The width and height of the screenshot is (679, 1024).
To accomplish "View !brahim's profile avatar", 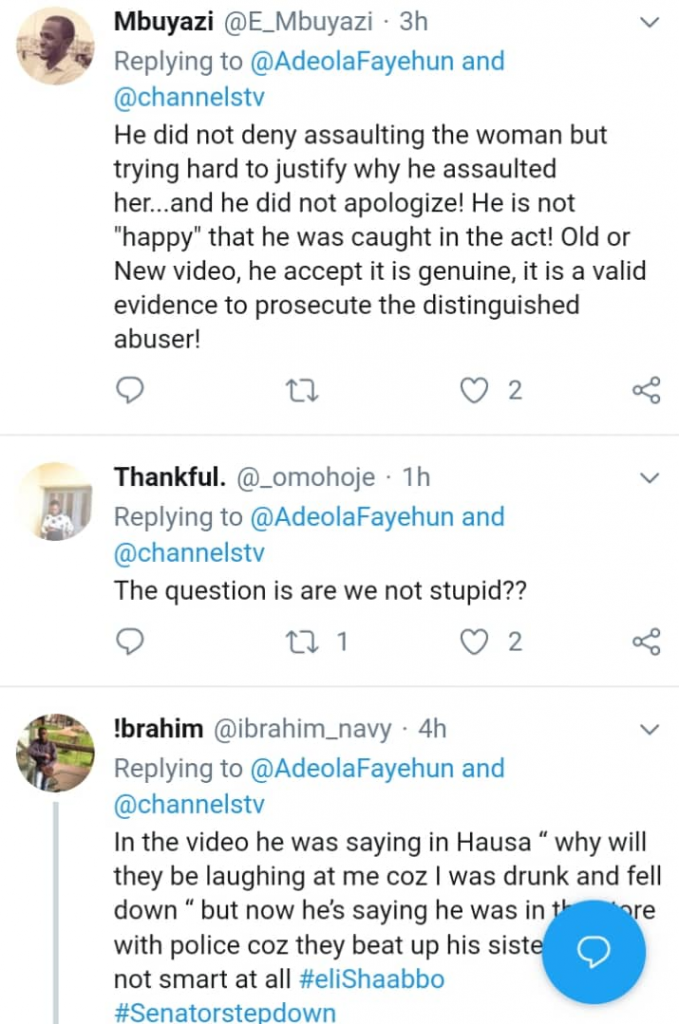I will pos(55,753).
